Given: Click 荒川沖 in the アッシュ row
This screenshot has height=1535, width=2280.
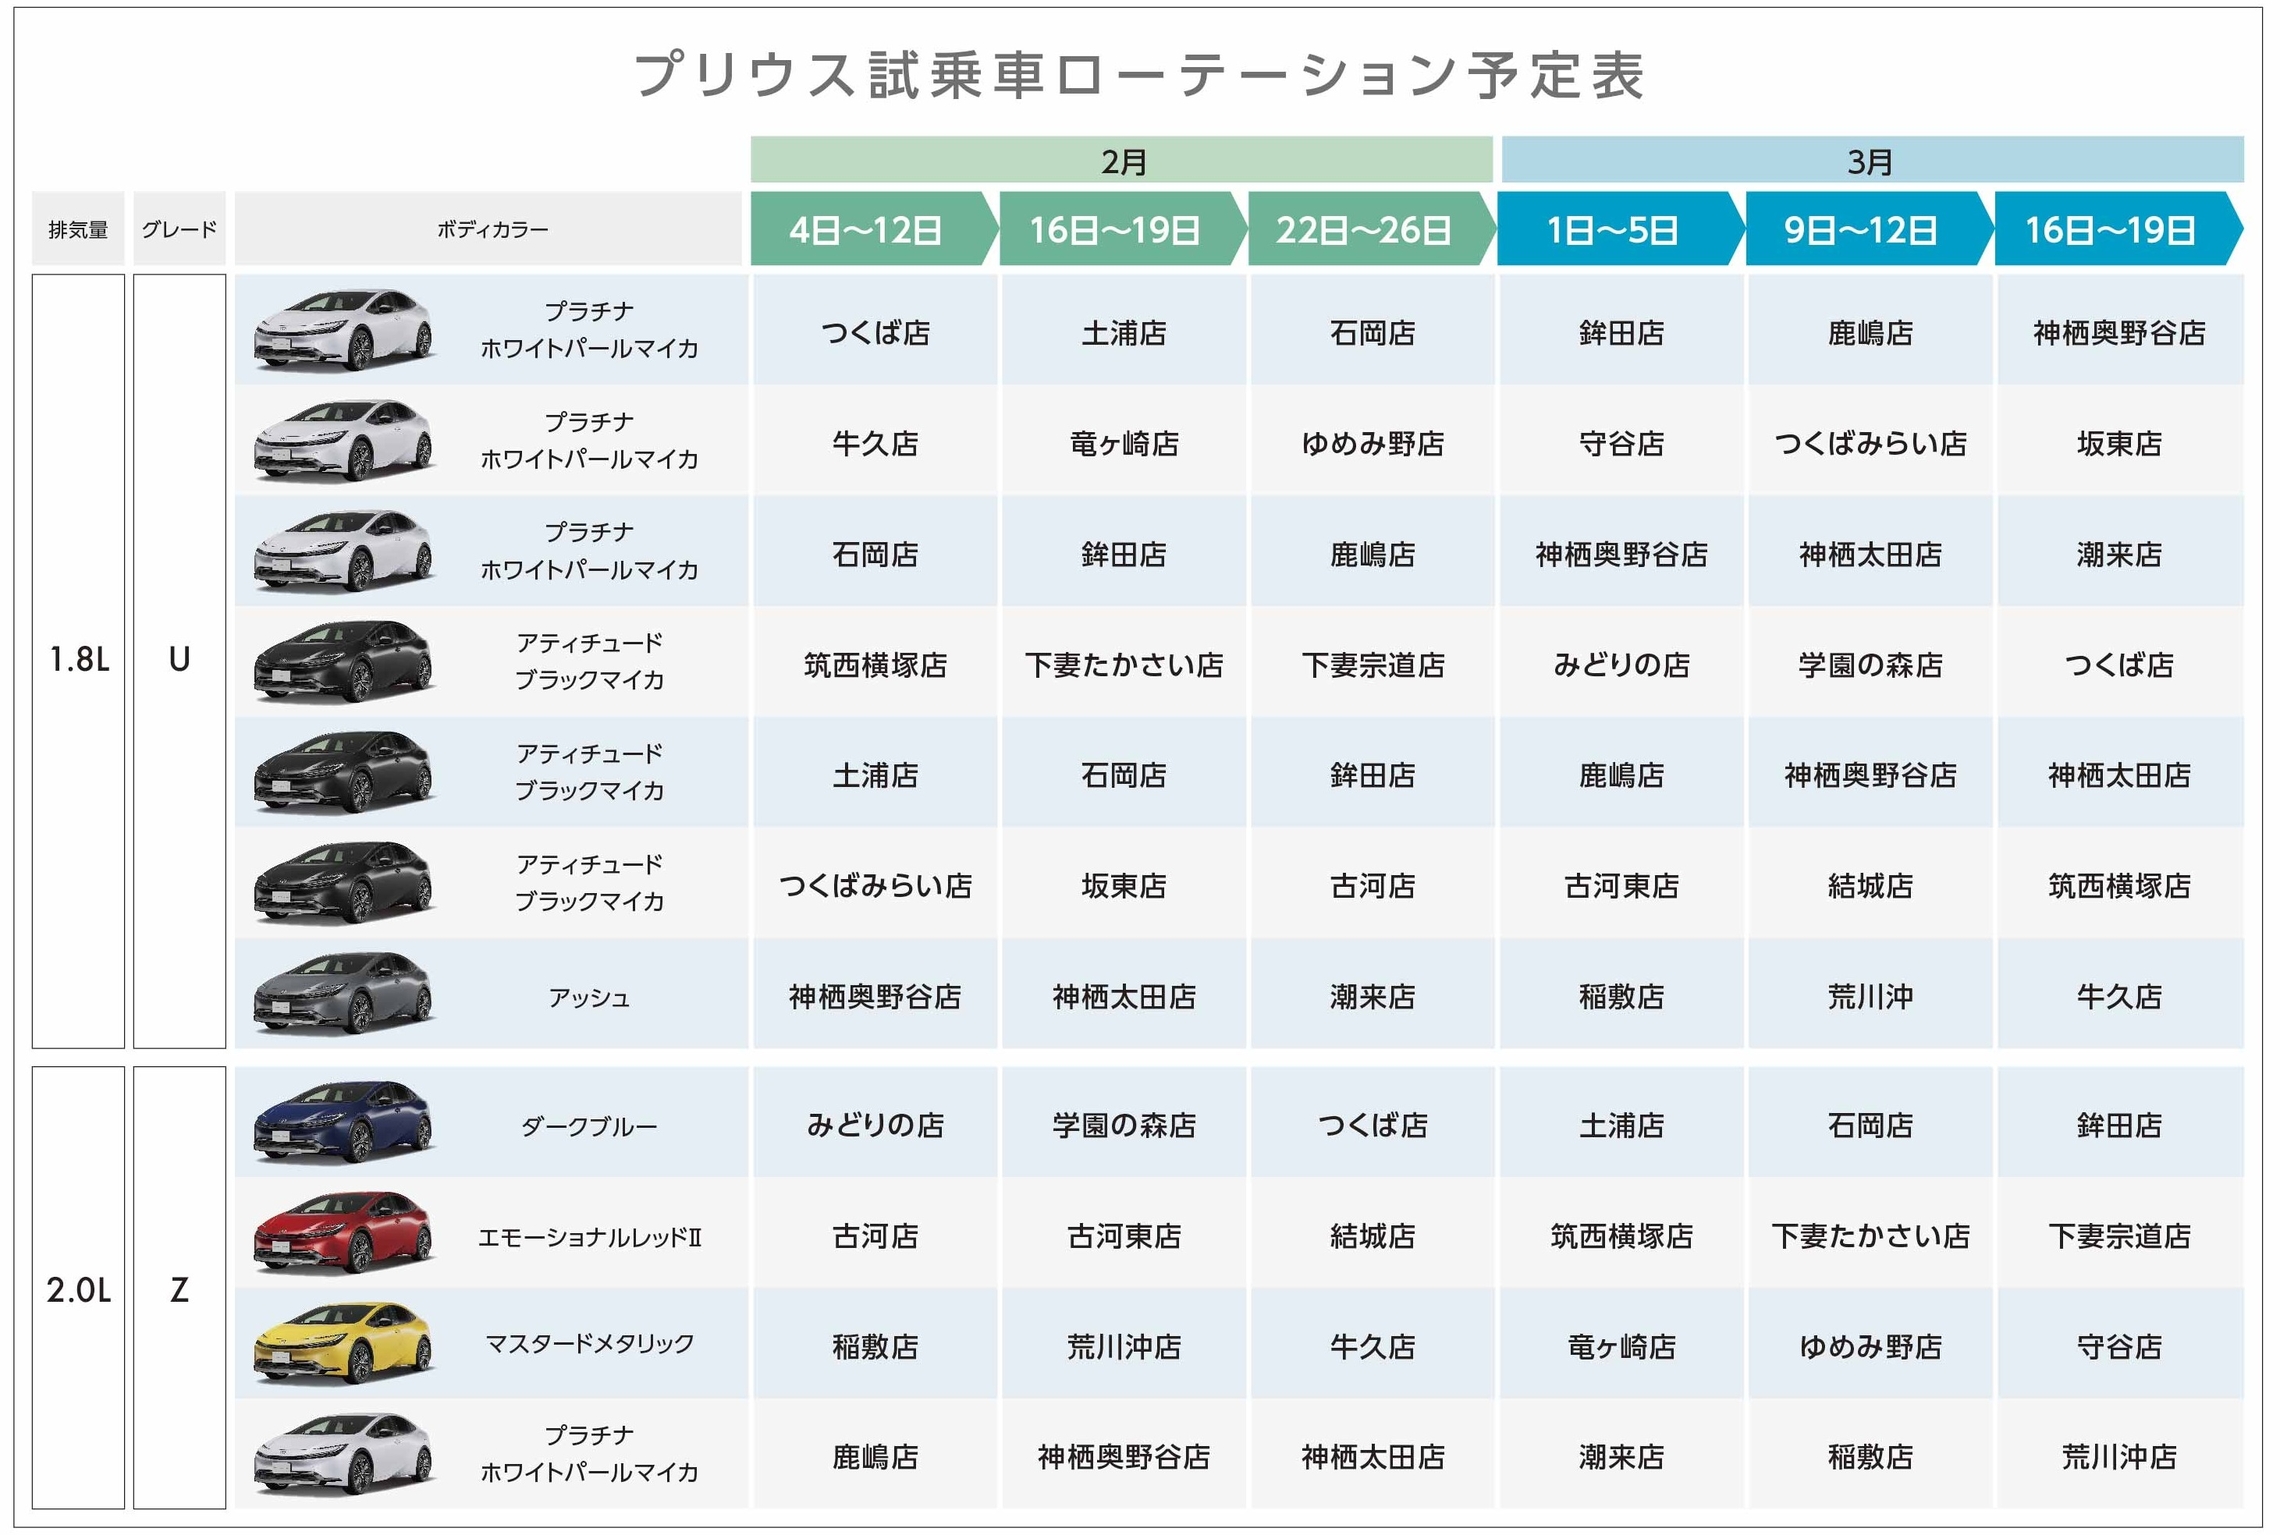Looking at the screenshot, I should click(x=1870, y=997).
